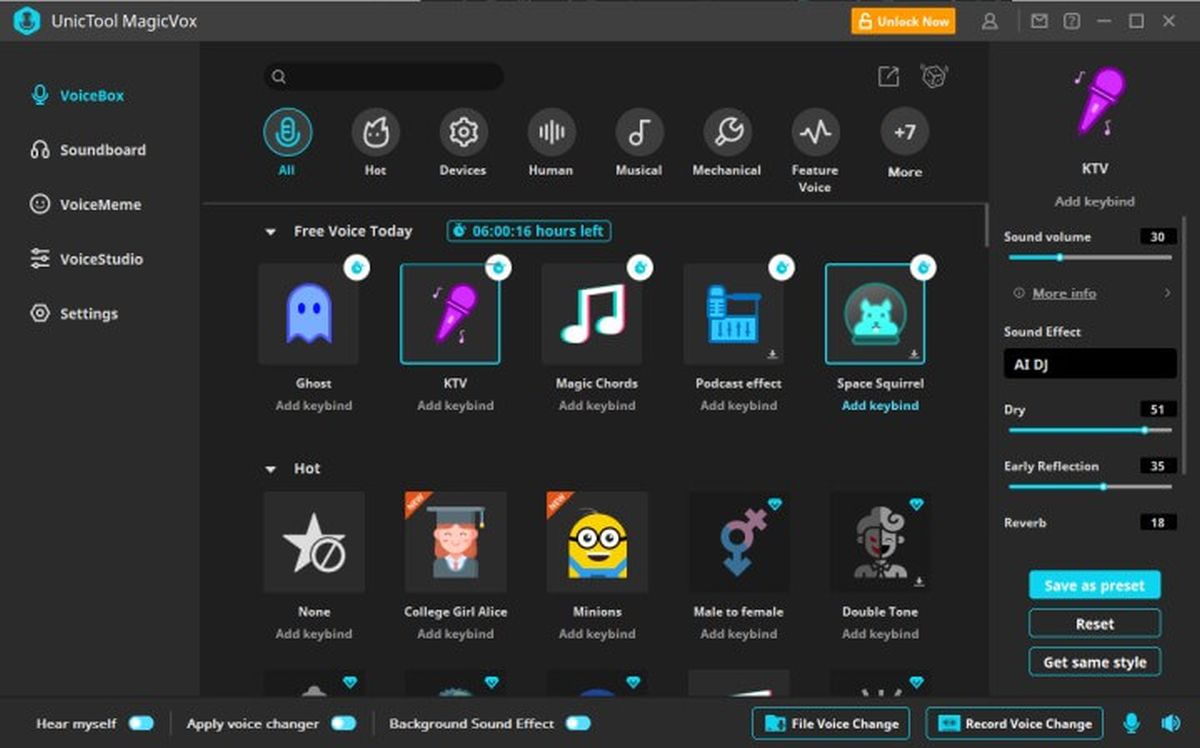Click the user profile icon in the title bar

991,20
